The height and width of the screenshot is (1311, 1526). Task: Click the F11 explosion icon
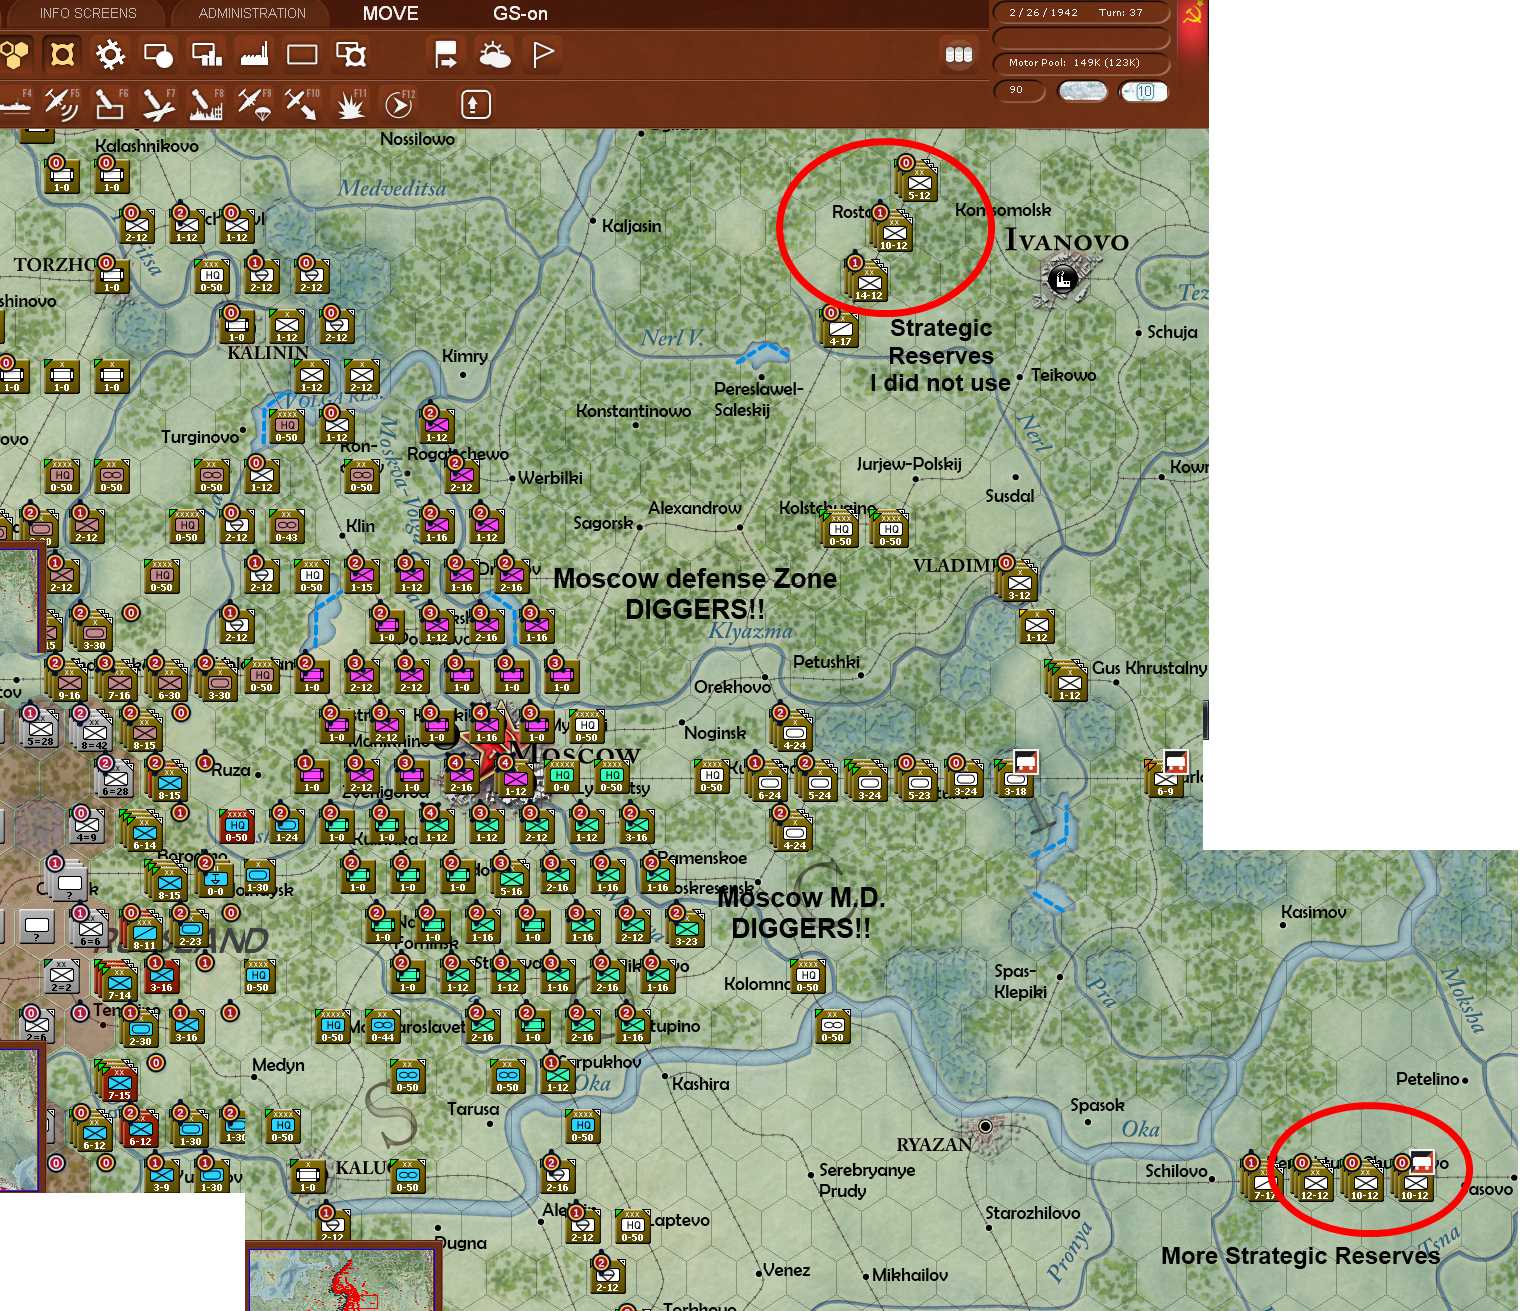point(351,103)
